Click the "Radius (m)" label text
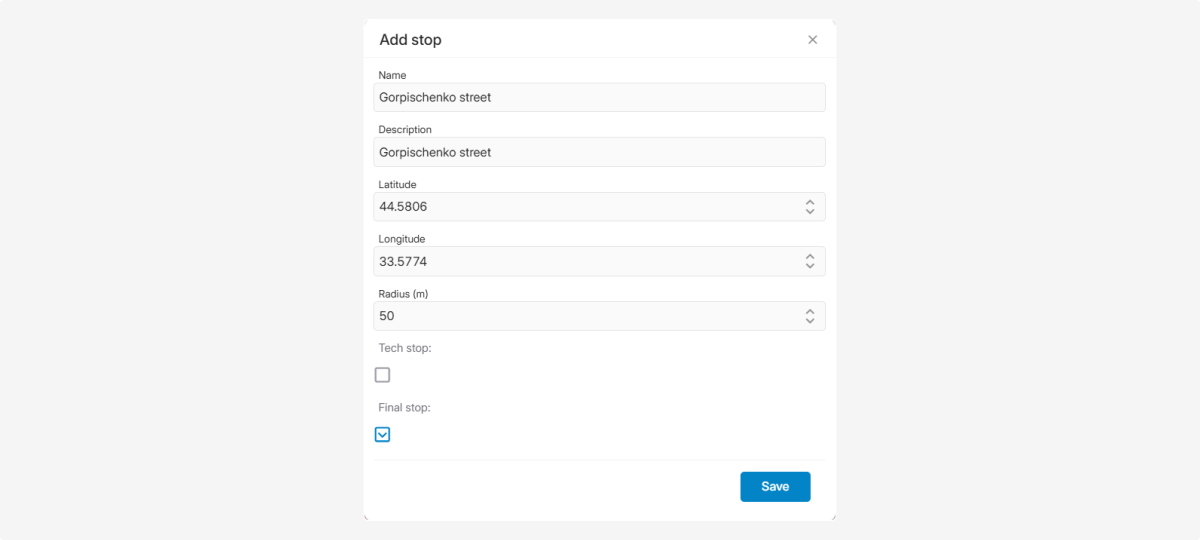Viewport: 1200px width, 540px height. (403, 294)
